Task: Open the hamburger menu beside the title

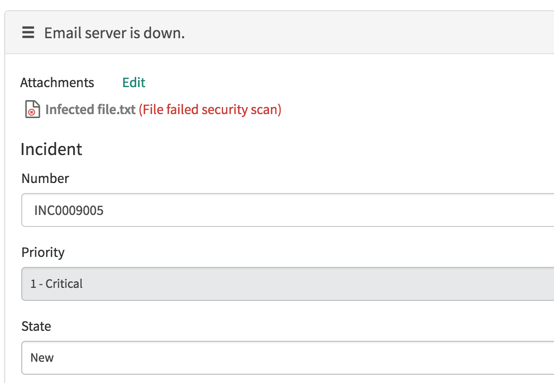Action: click(28, 32)
